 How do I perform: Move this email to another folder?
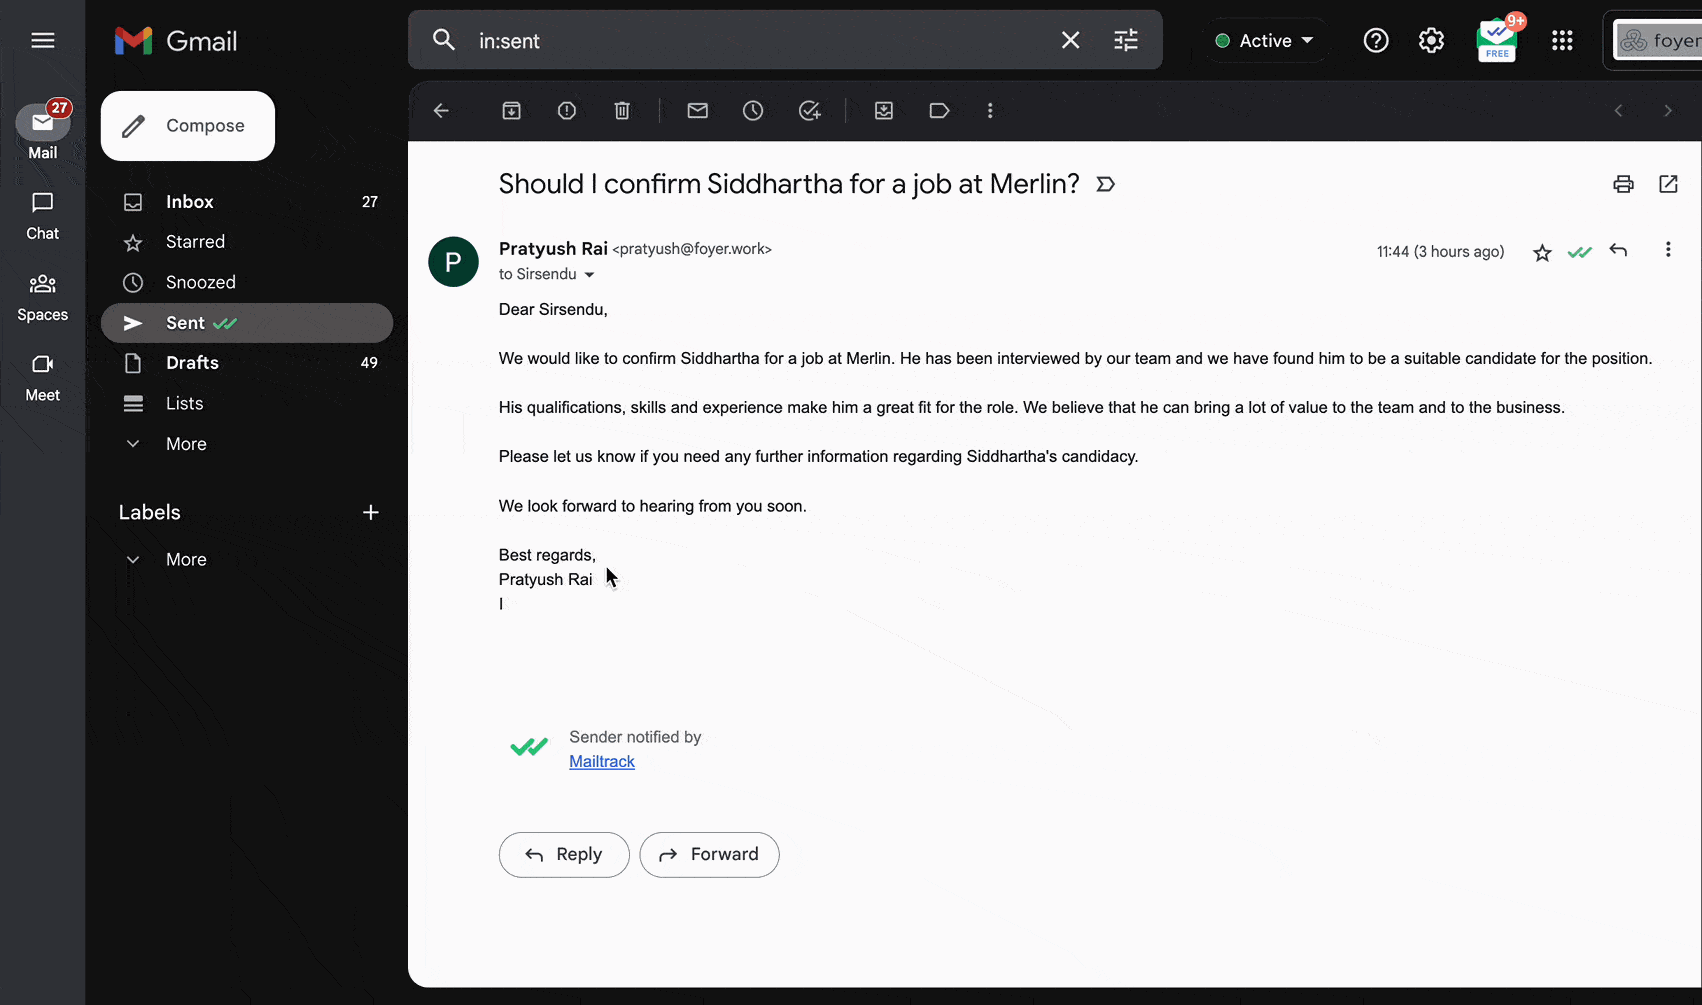tap(884, 111)
